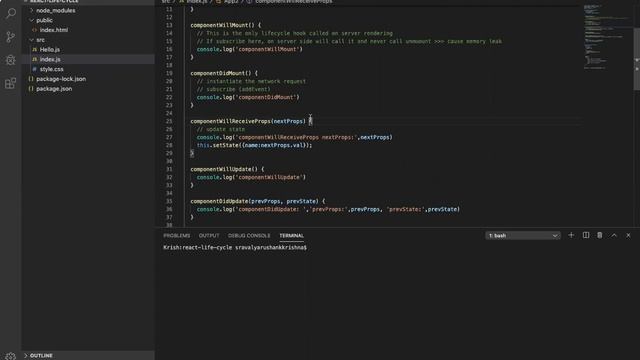Viewport: 640px width, 360px height.
Task: Click line number 25 in gutter
Action: tap(169, 121)
